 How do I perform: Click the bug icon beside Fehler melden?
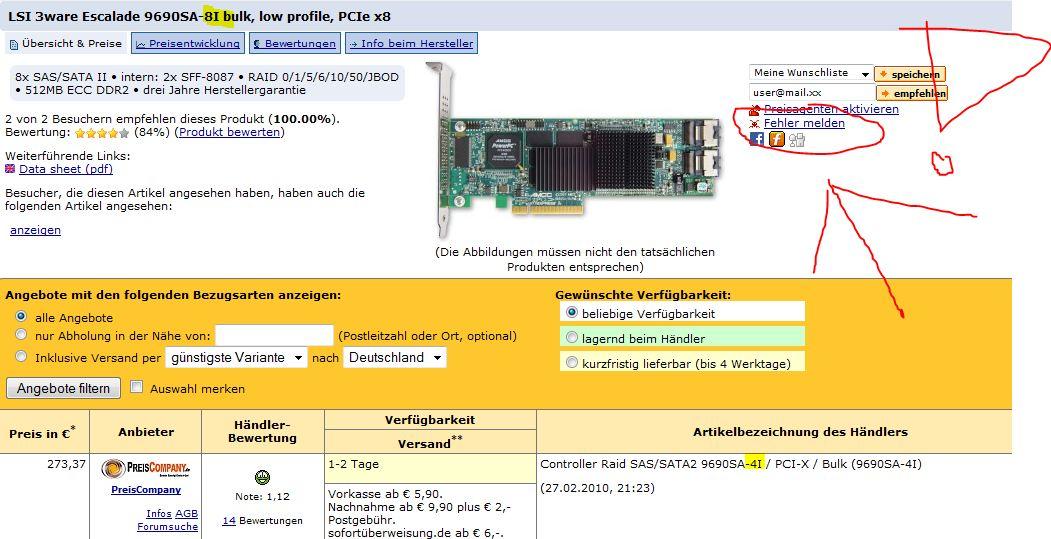(755, 124)
